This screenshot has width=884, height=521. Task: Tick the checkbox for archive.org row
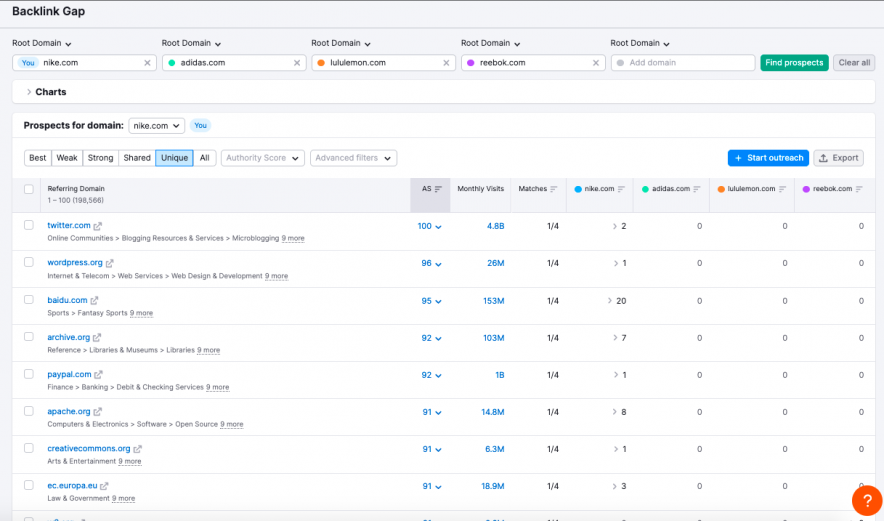pyautogui.click(x=29, y=337)
